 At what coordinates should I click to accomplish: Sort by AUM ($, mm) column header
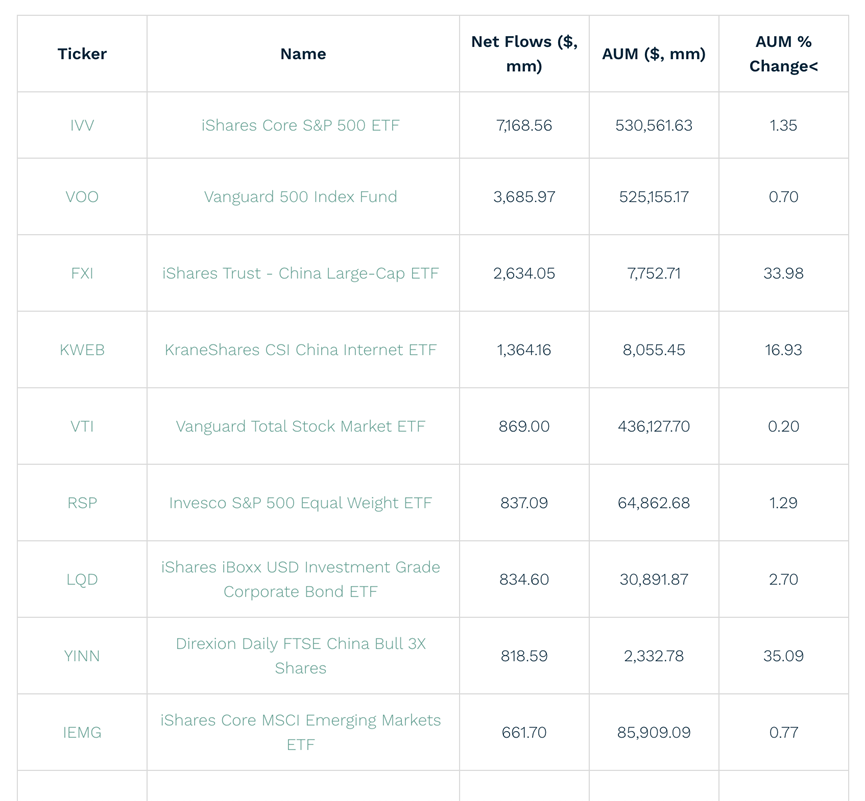click(653, 54)
